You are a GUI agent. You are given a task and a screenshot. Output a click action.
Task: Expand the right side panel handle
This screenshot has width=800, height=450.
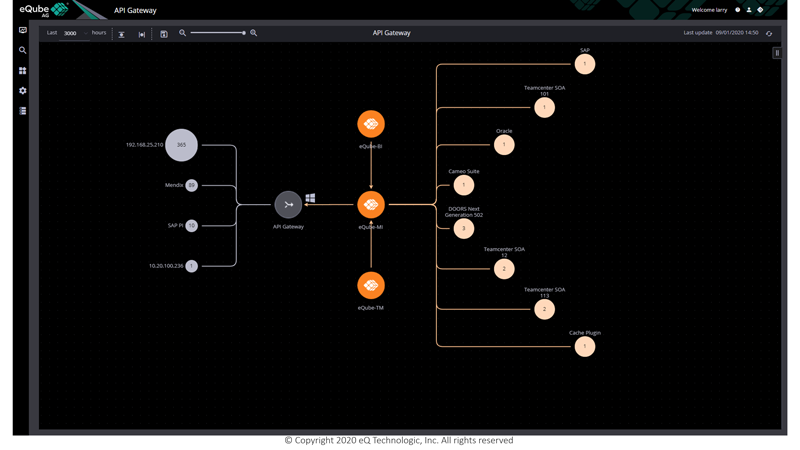tap(777, 53)
